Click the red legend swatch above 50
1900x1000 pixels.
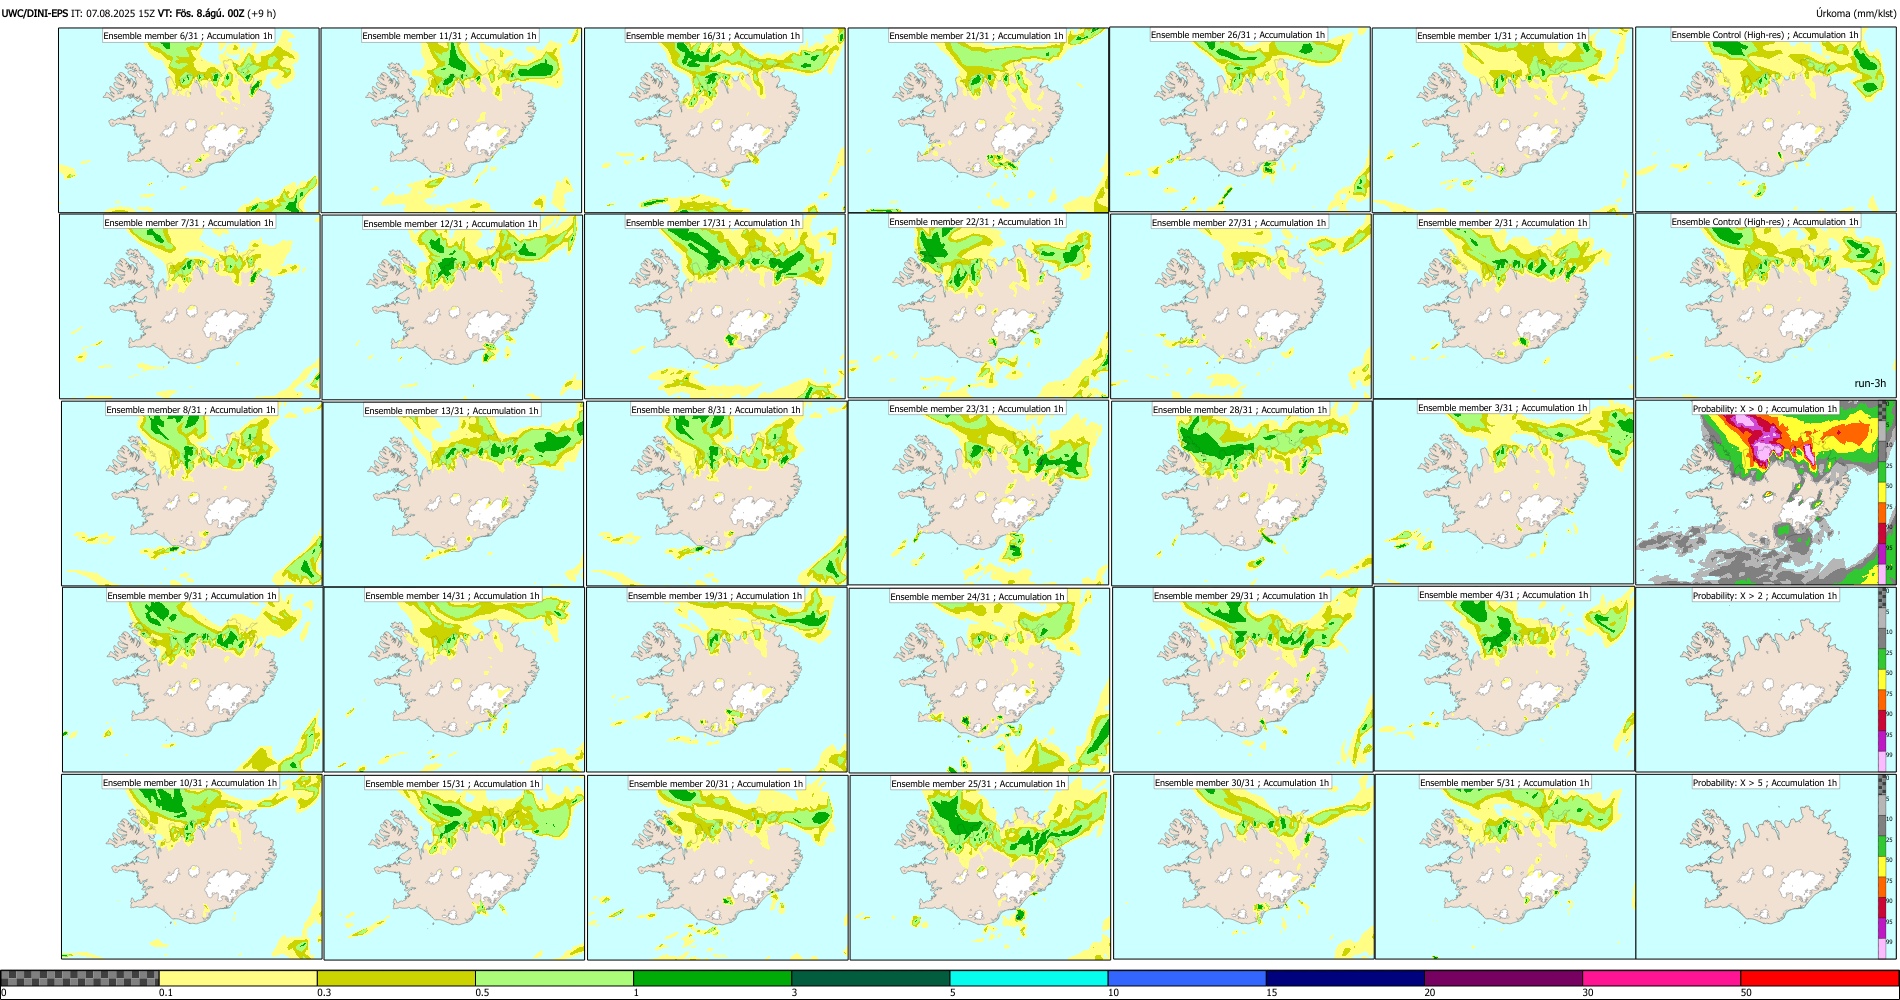1819,978
